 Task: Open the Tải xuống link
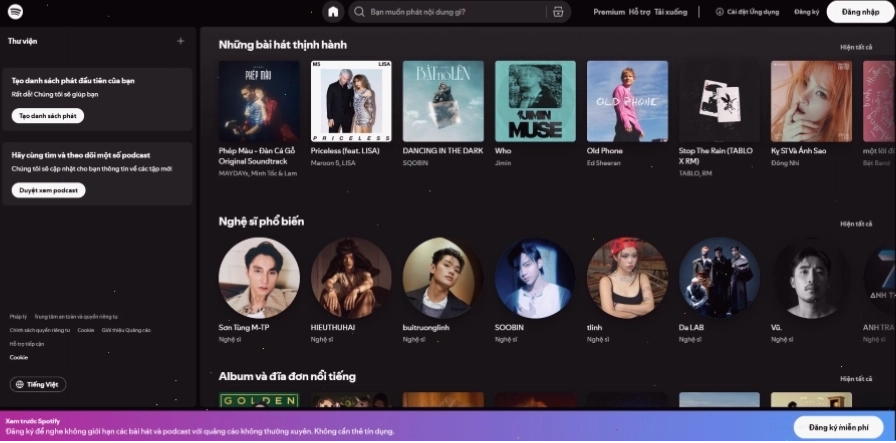(x=670, y=11)
